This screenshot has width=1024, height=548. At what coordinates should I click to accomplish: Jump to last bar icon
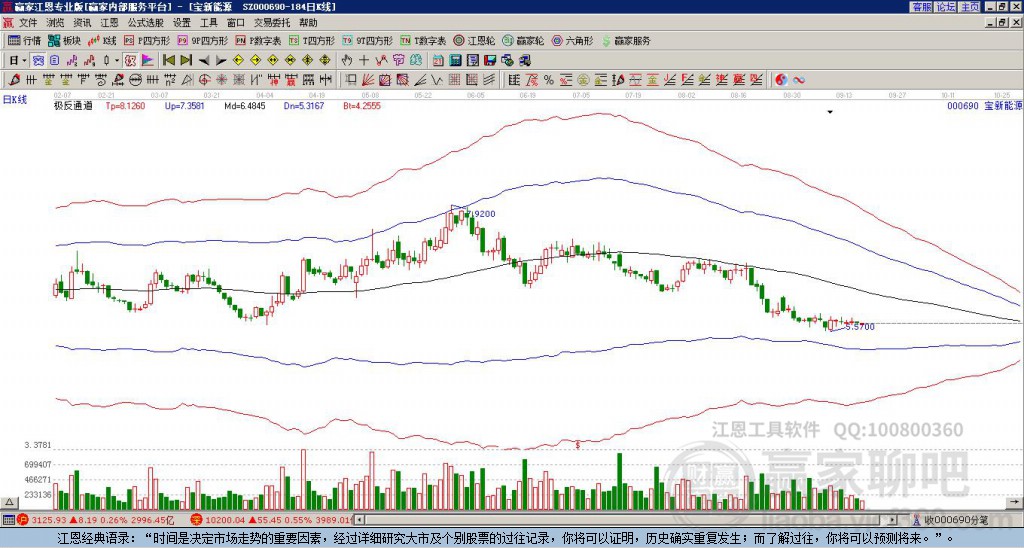click(186, 60)
